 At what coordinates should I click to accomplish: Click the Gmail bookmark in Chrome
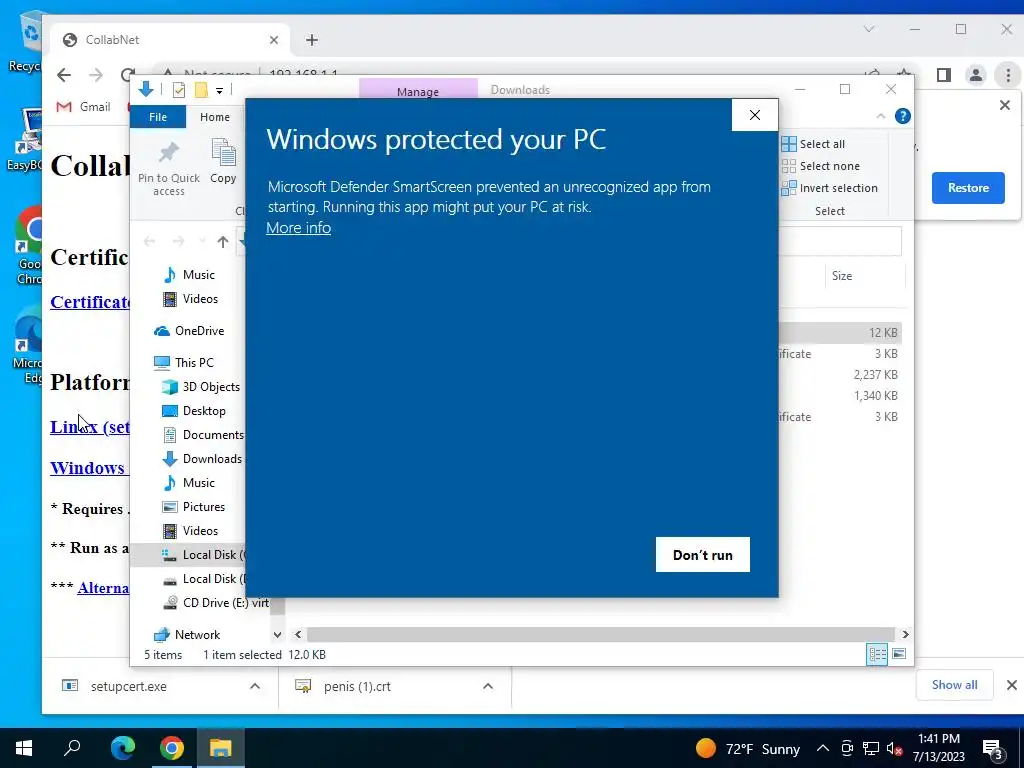[x=84, y=106]
